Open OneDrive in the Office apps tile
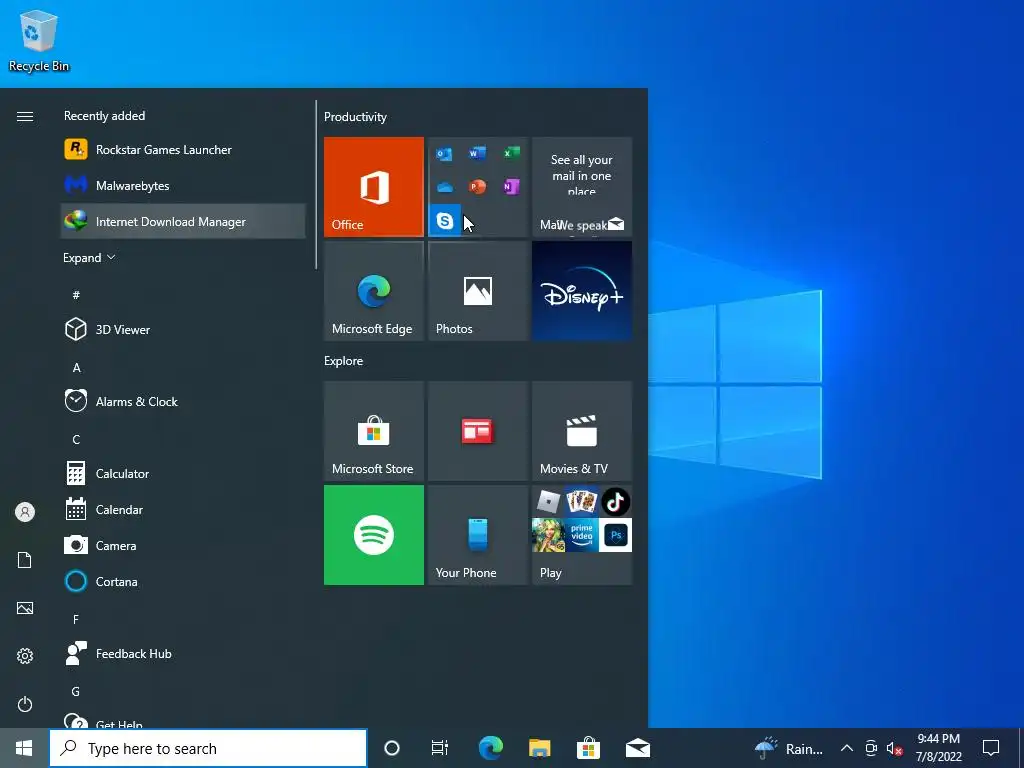Viewport: 1024px width, 768px height. [x=445, y=187]
